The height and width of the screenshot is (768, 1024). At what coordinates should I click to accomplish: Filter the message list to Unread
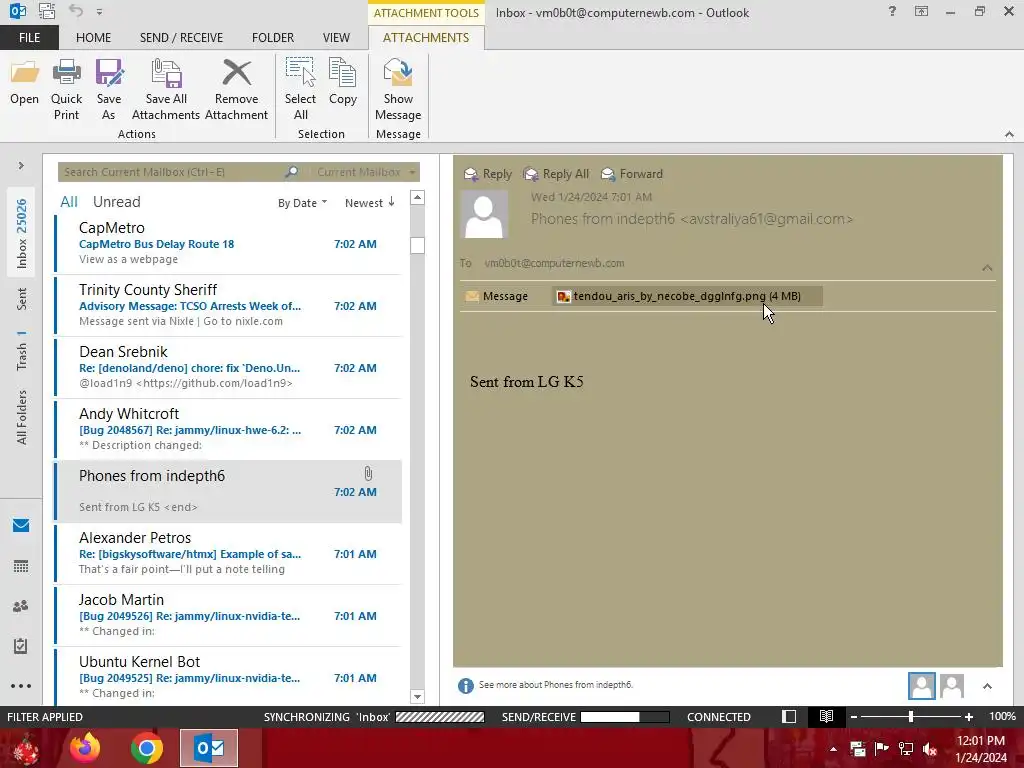[x=116, y=202]
